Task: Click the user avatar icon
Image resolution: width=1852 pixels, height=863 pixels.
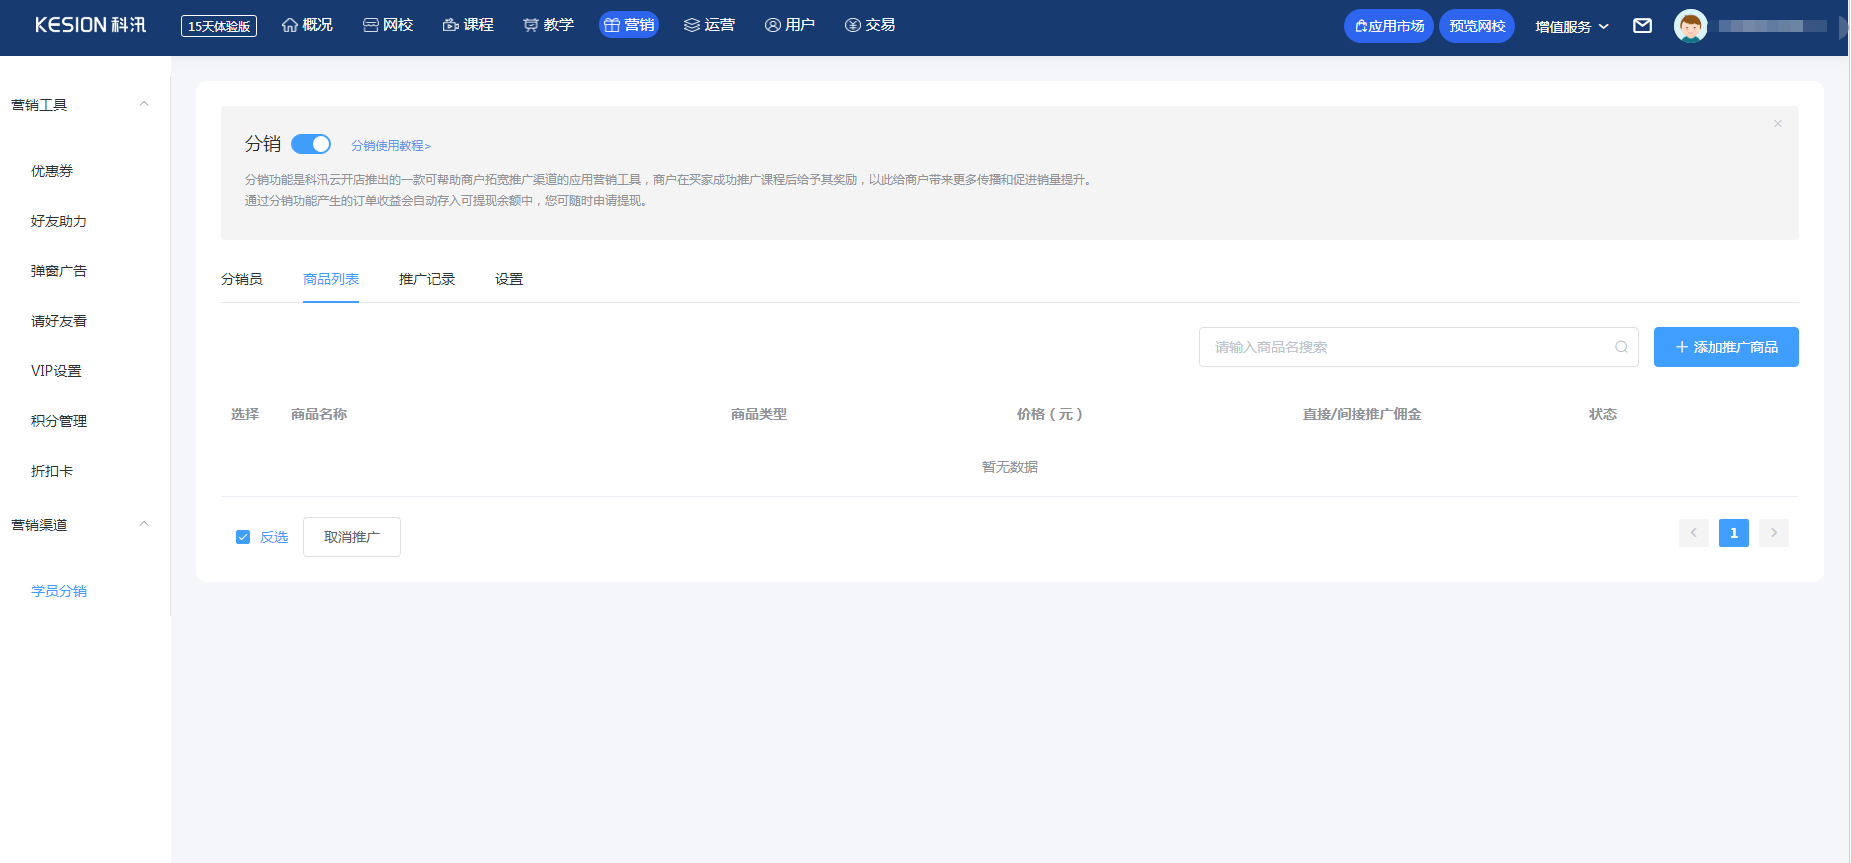Action: click(1690, 26)
